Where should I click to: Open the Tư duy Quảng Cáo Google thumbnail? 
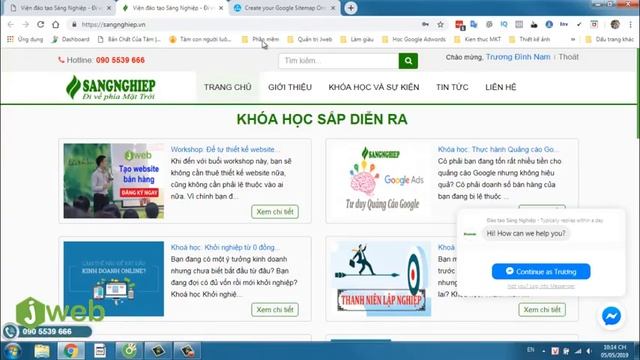[381, 181]
